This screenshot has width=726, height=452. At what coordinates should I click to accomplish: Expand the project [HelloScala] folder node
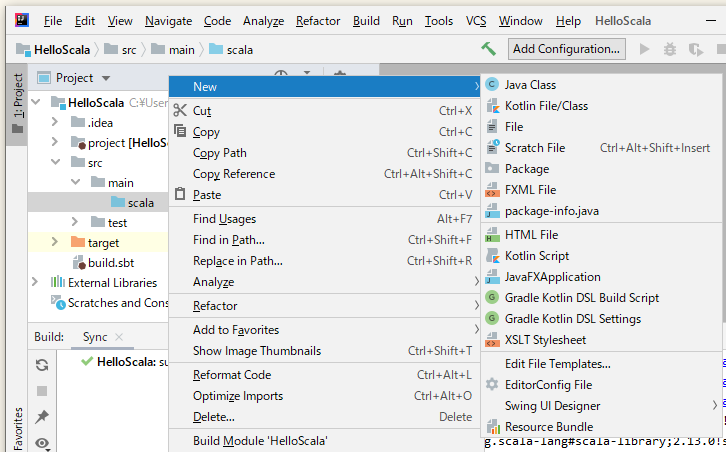pos(55,142)
